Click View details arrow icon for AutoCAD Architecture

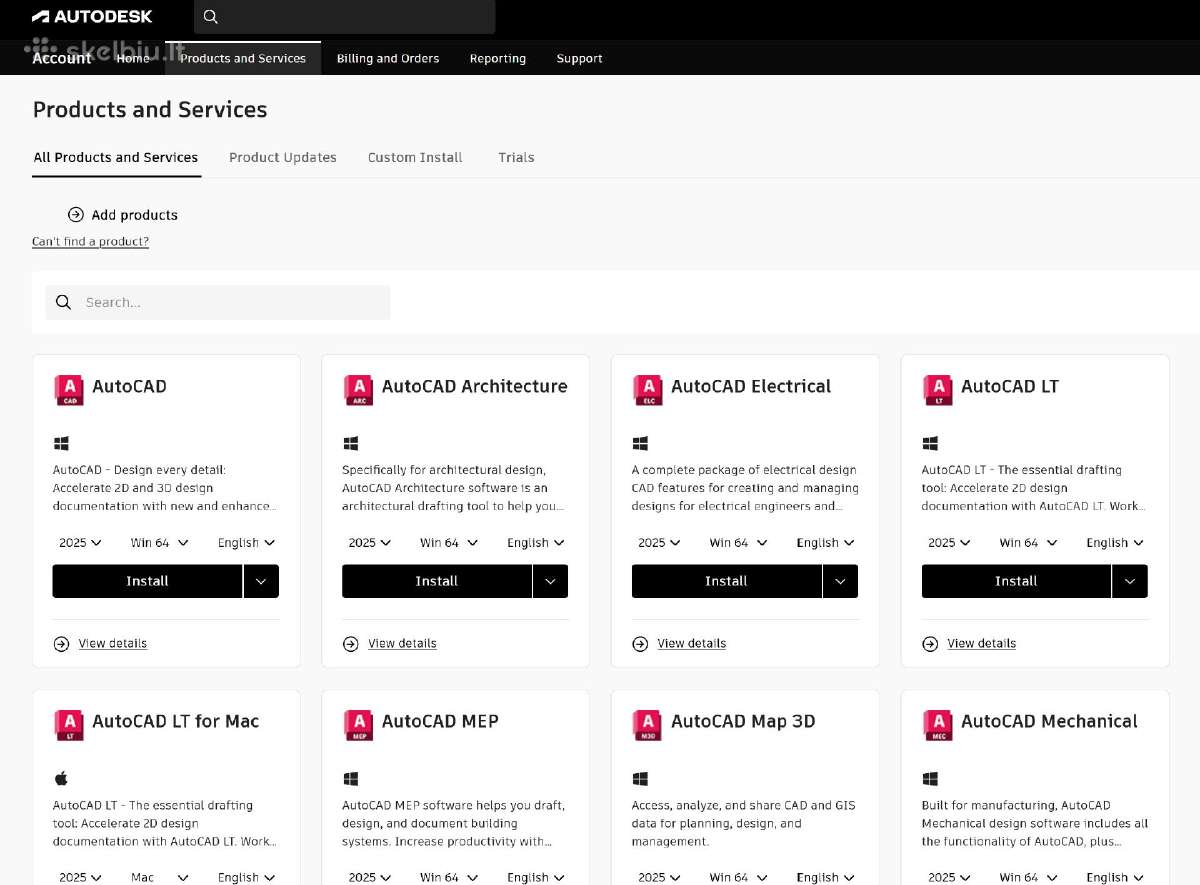tap(350, 644)
